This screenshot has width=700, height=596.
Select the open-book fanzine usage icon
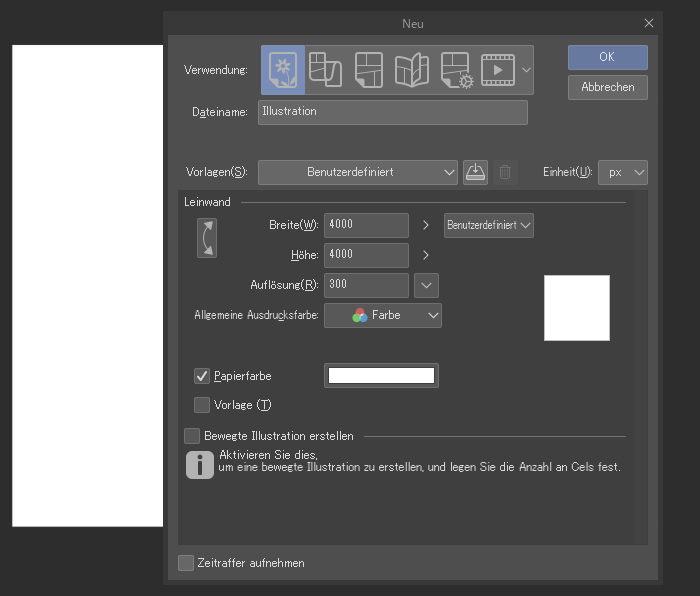pyautogui.click(x=412, y=70)
